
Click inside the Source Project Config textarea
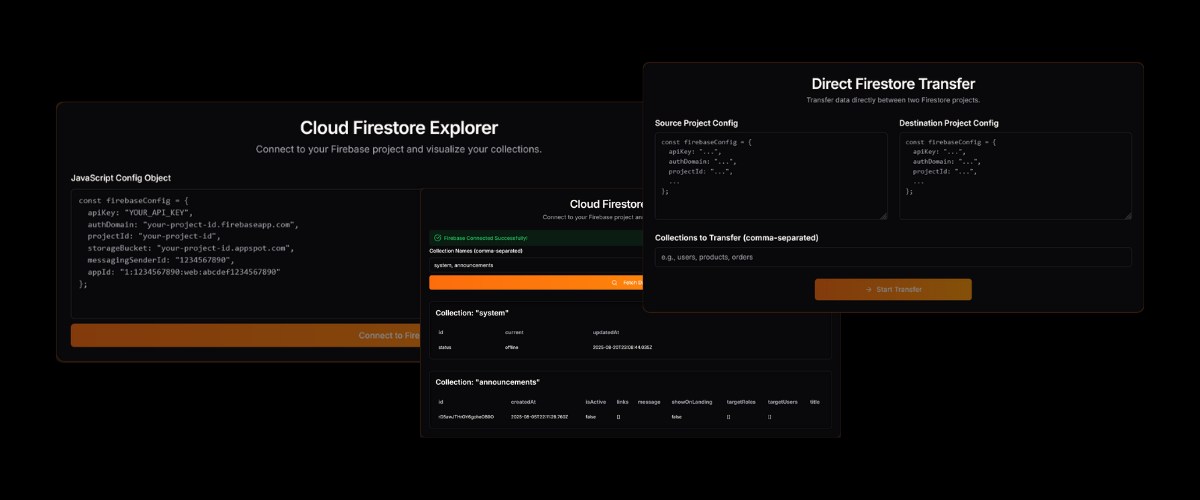(x=771, y=176)
